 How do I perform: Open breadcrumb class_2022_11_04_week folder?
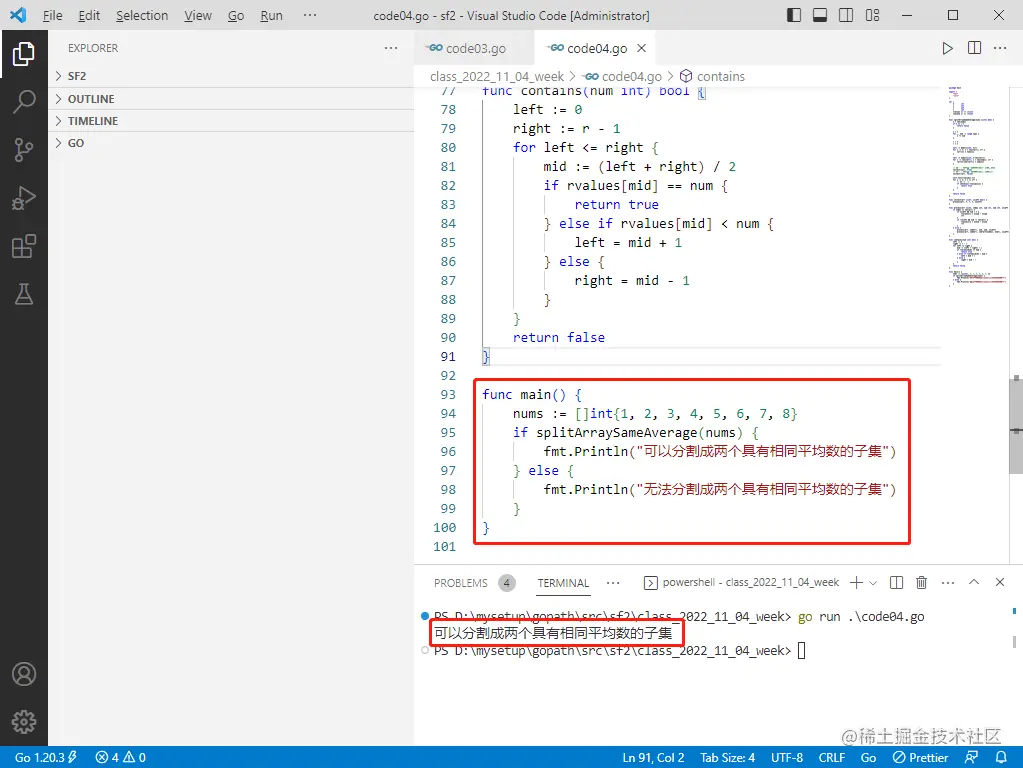click(496, 76)
